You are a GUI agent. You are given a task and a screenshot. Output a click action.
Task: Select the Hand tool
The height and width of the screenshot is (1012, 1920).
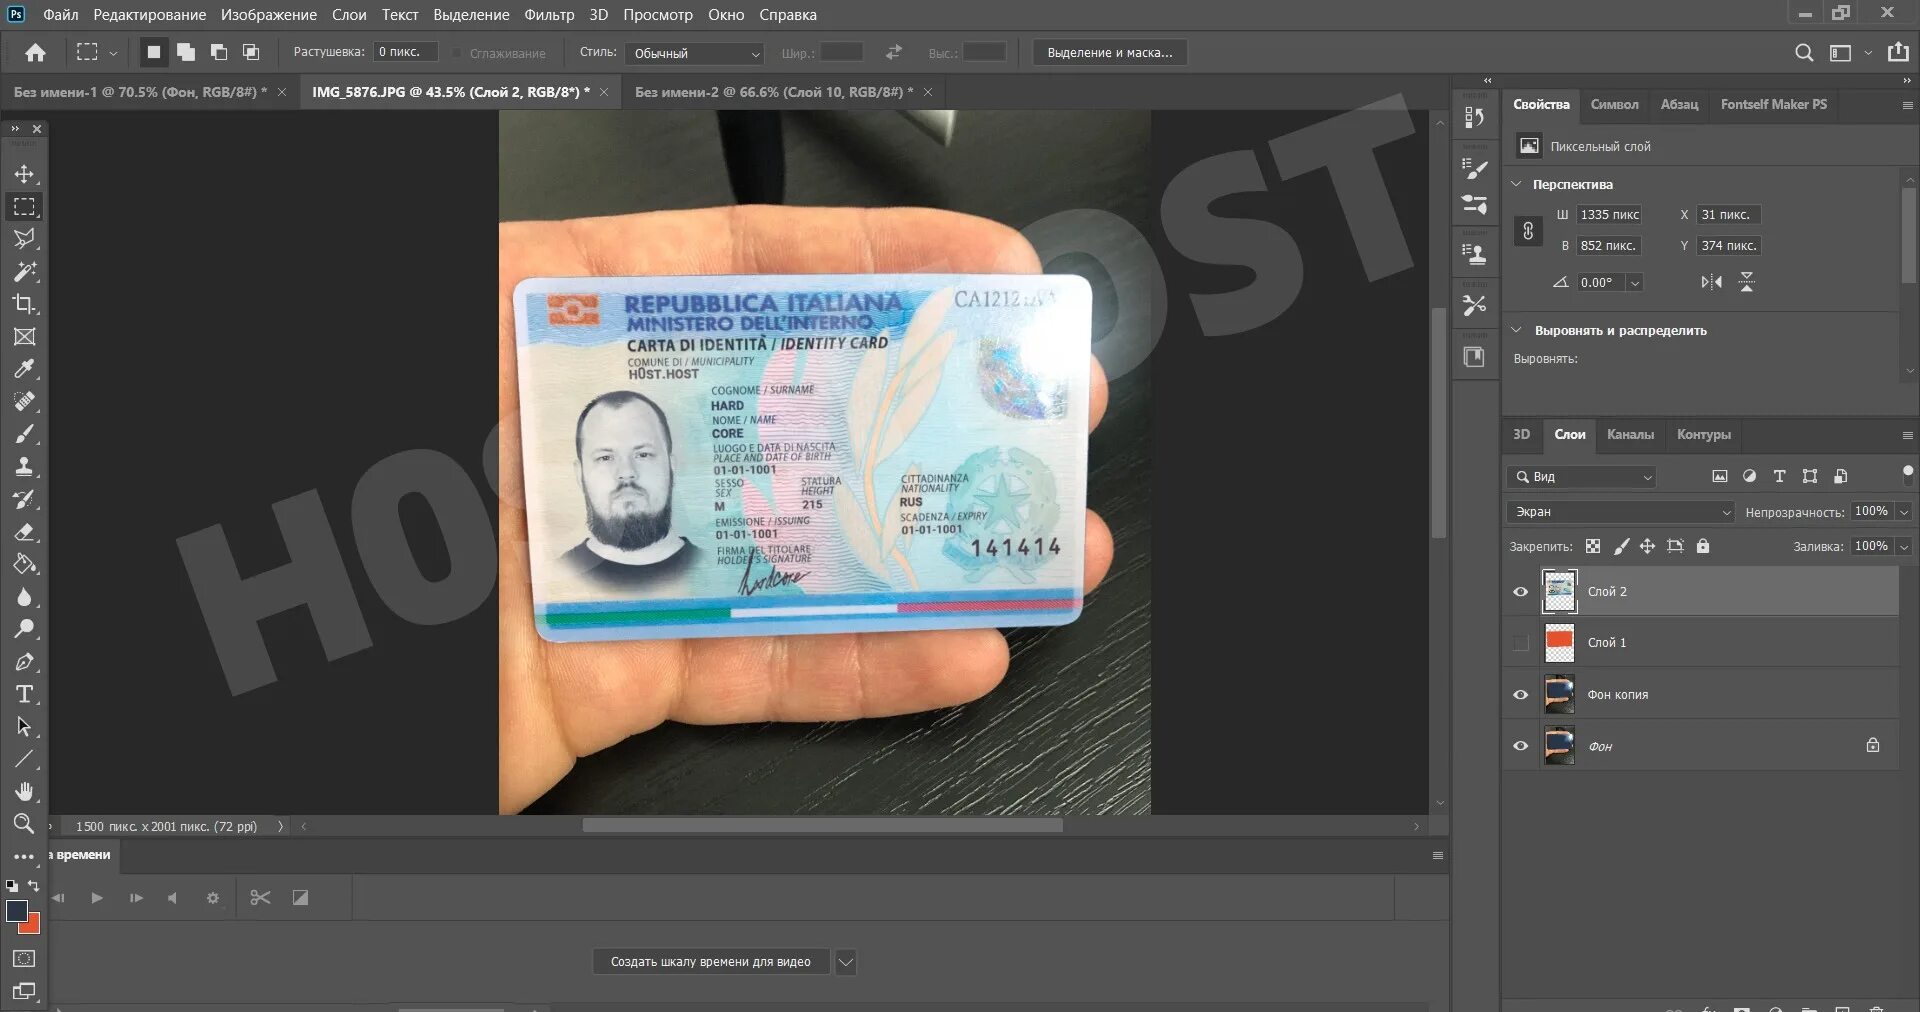coord(24,792)
